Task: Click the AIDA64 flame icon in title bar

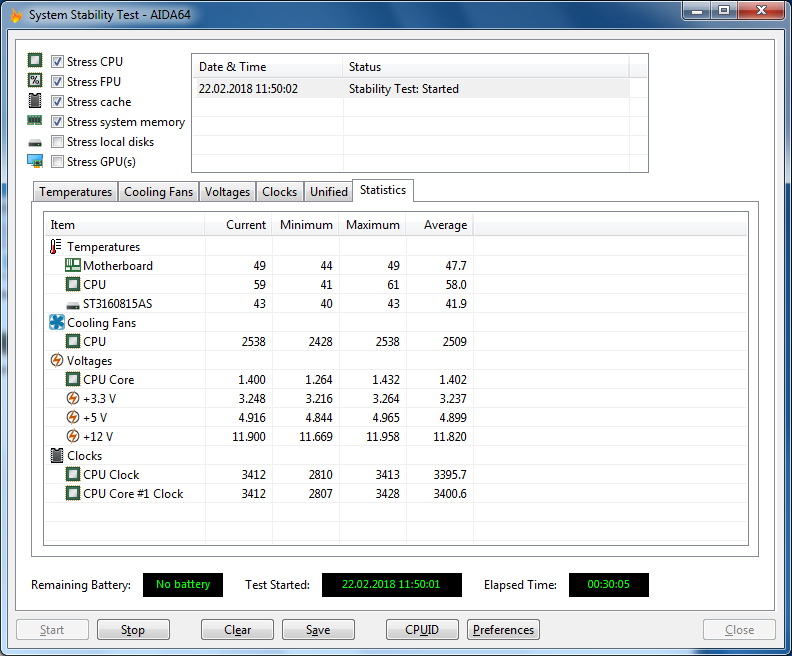Action: [x=15, y=15]
